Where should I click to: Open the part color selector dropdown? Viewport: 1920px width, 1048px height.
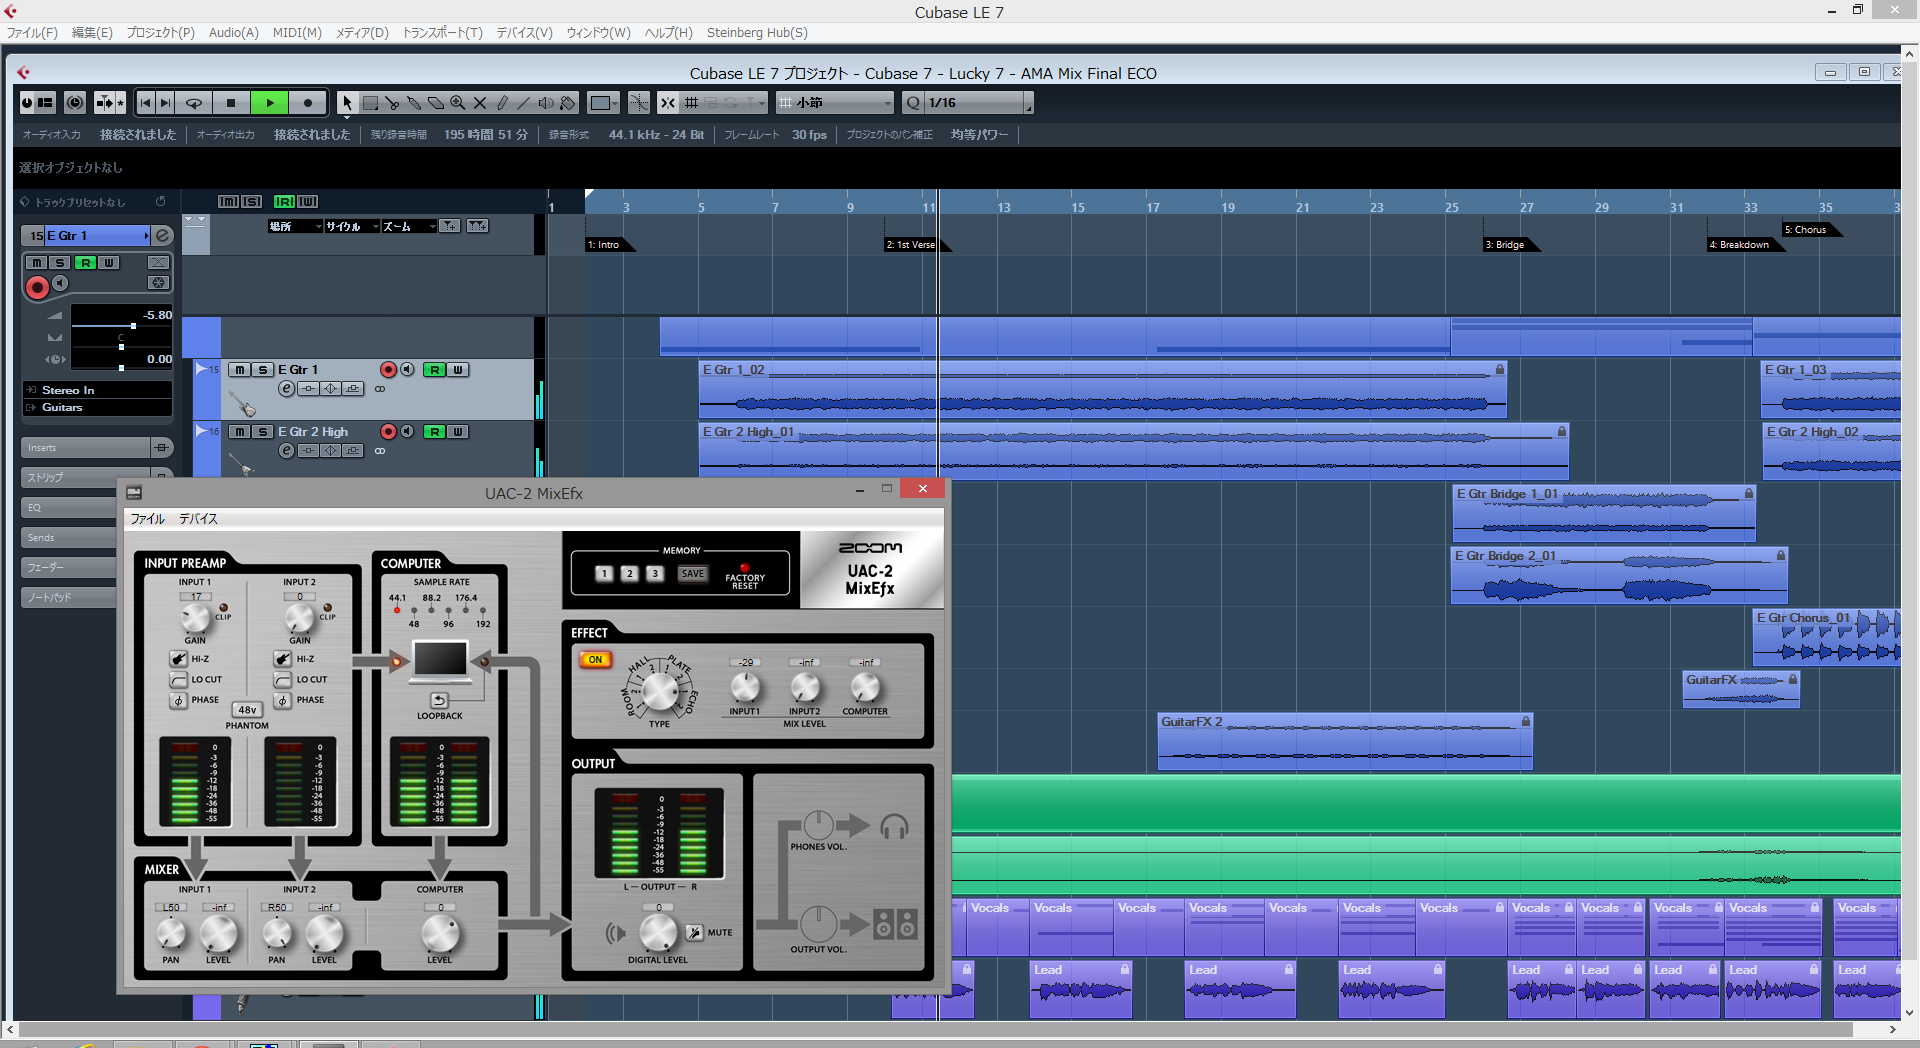tap(603, 103)
